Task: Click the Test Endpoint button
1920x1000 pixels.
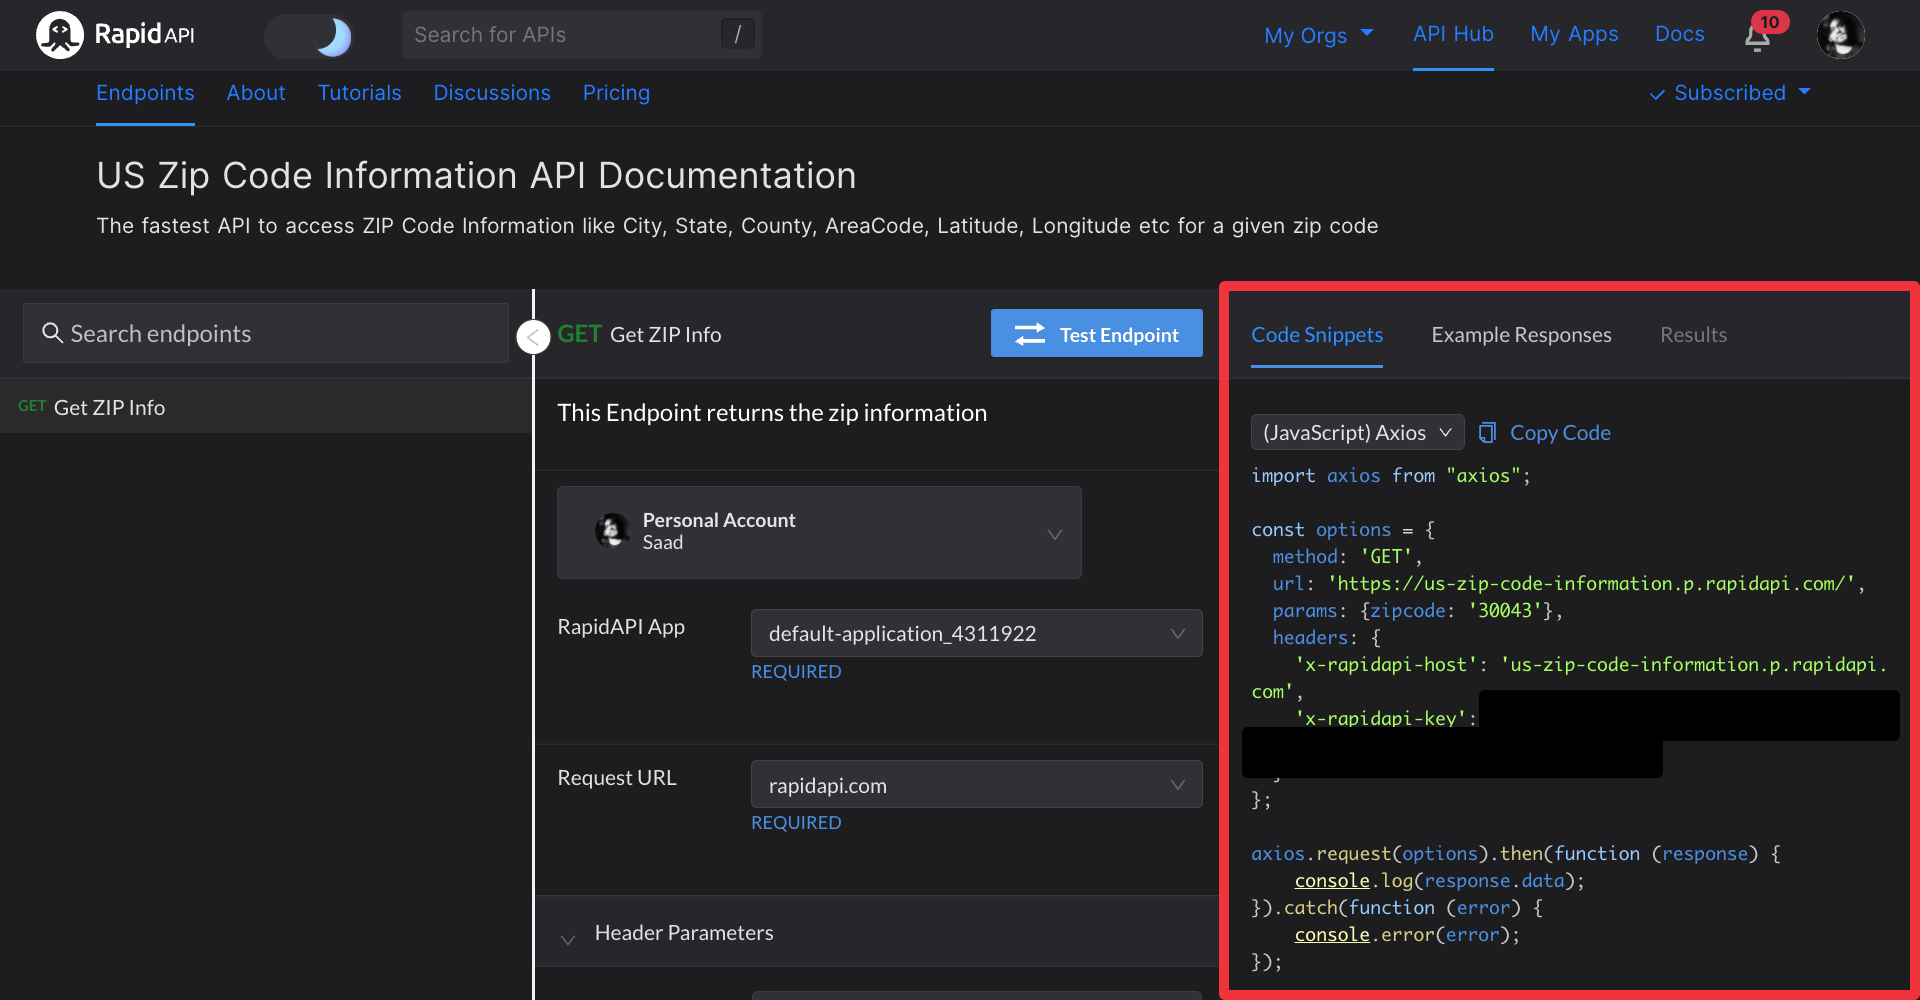Action: point(1096,334)
